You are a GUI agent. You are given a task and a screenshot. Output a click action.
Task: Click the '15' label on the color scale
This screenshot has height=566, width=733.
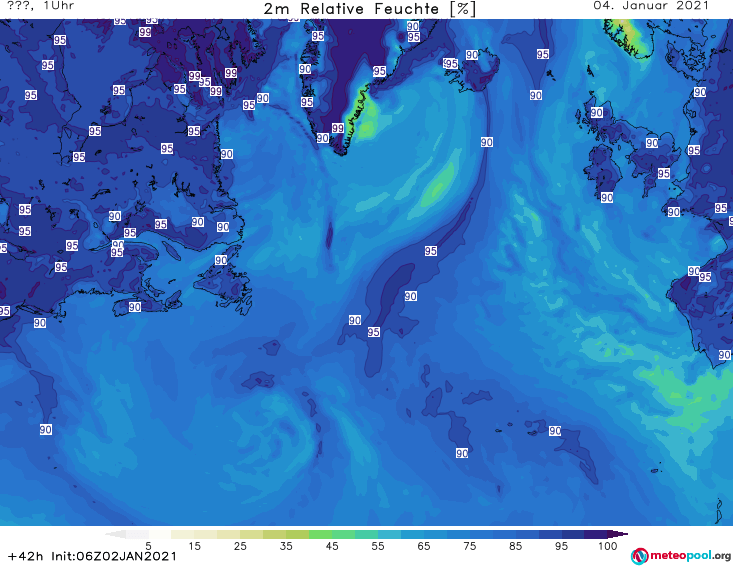(194, 546)
